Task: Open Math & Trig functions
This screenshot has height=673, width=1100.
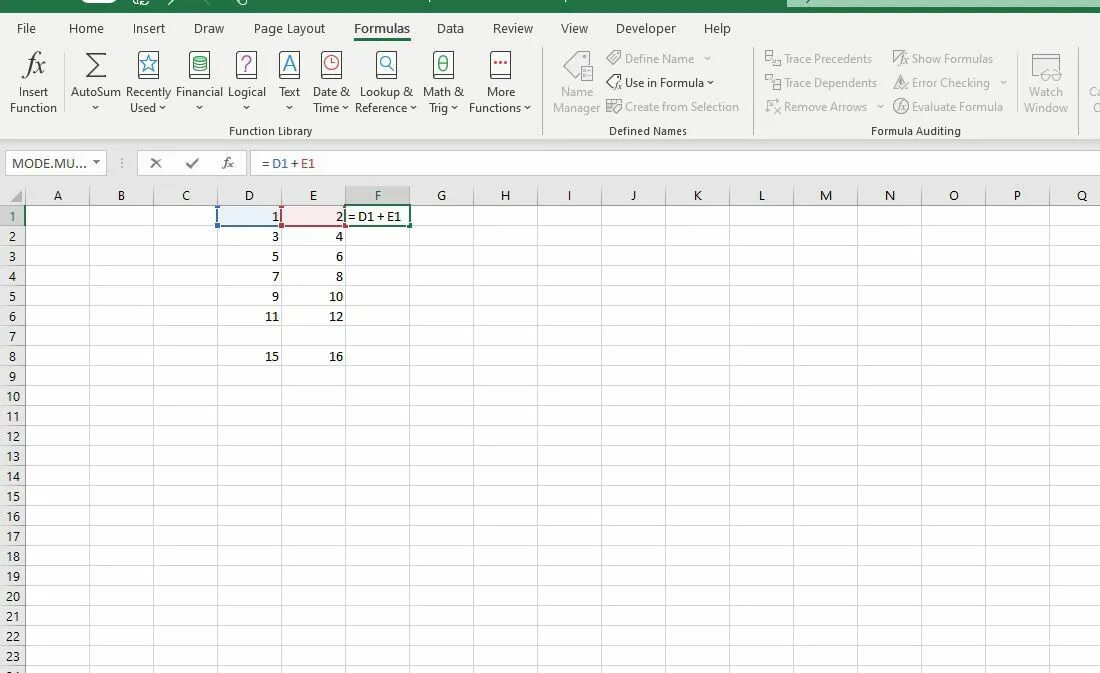Action: (x=443, y=82)
